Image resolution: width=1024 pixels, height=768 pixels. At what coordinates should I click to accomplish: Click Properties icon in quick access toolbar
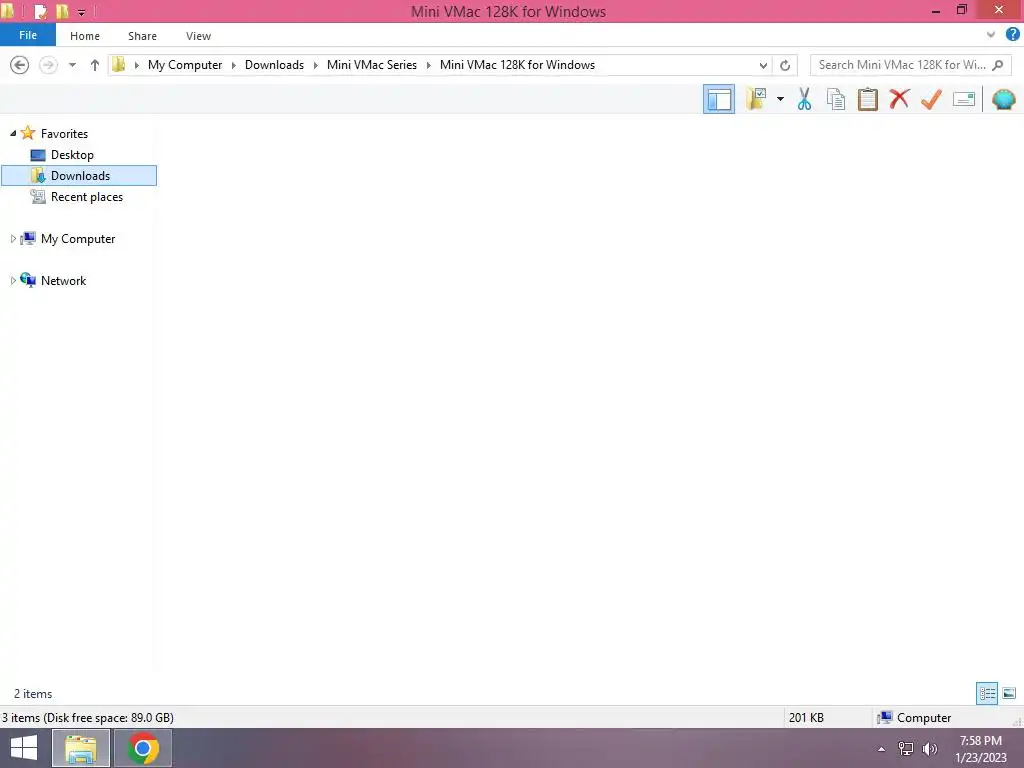pyautogui.click(x=40, y=12)
